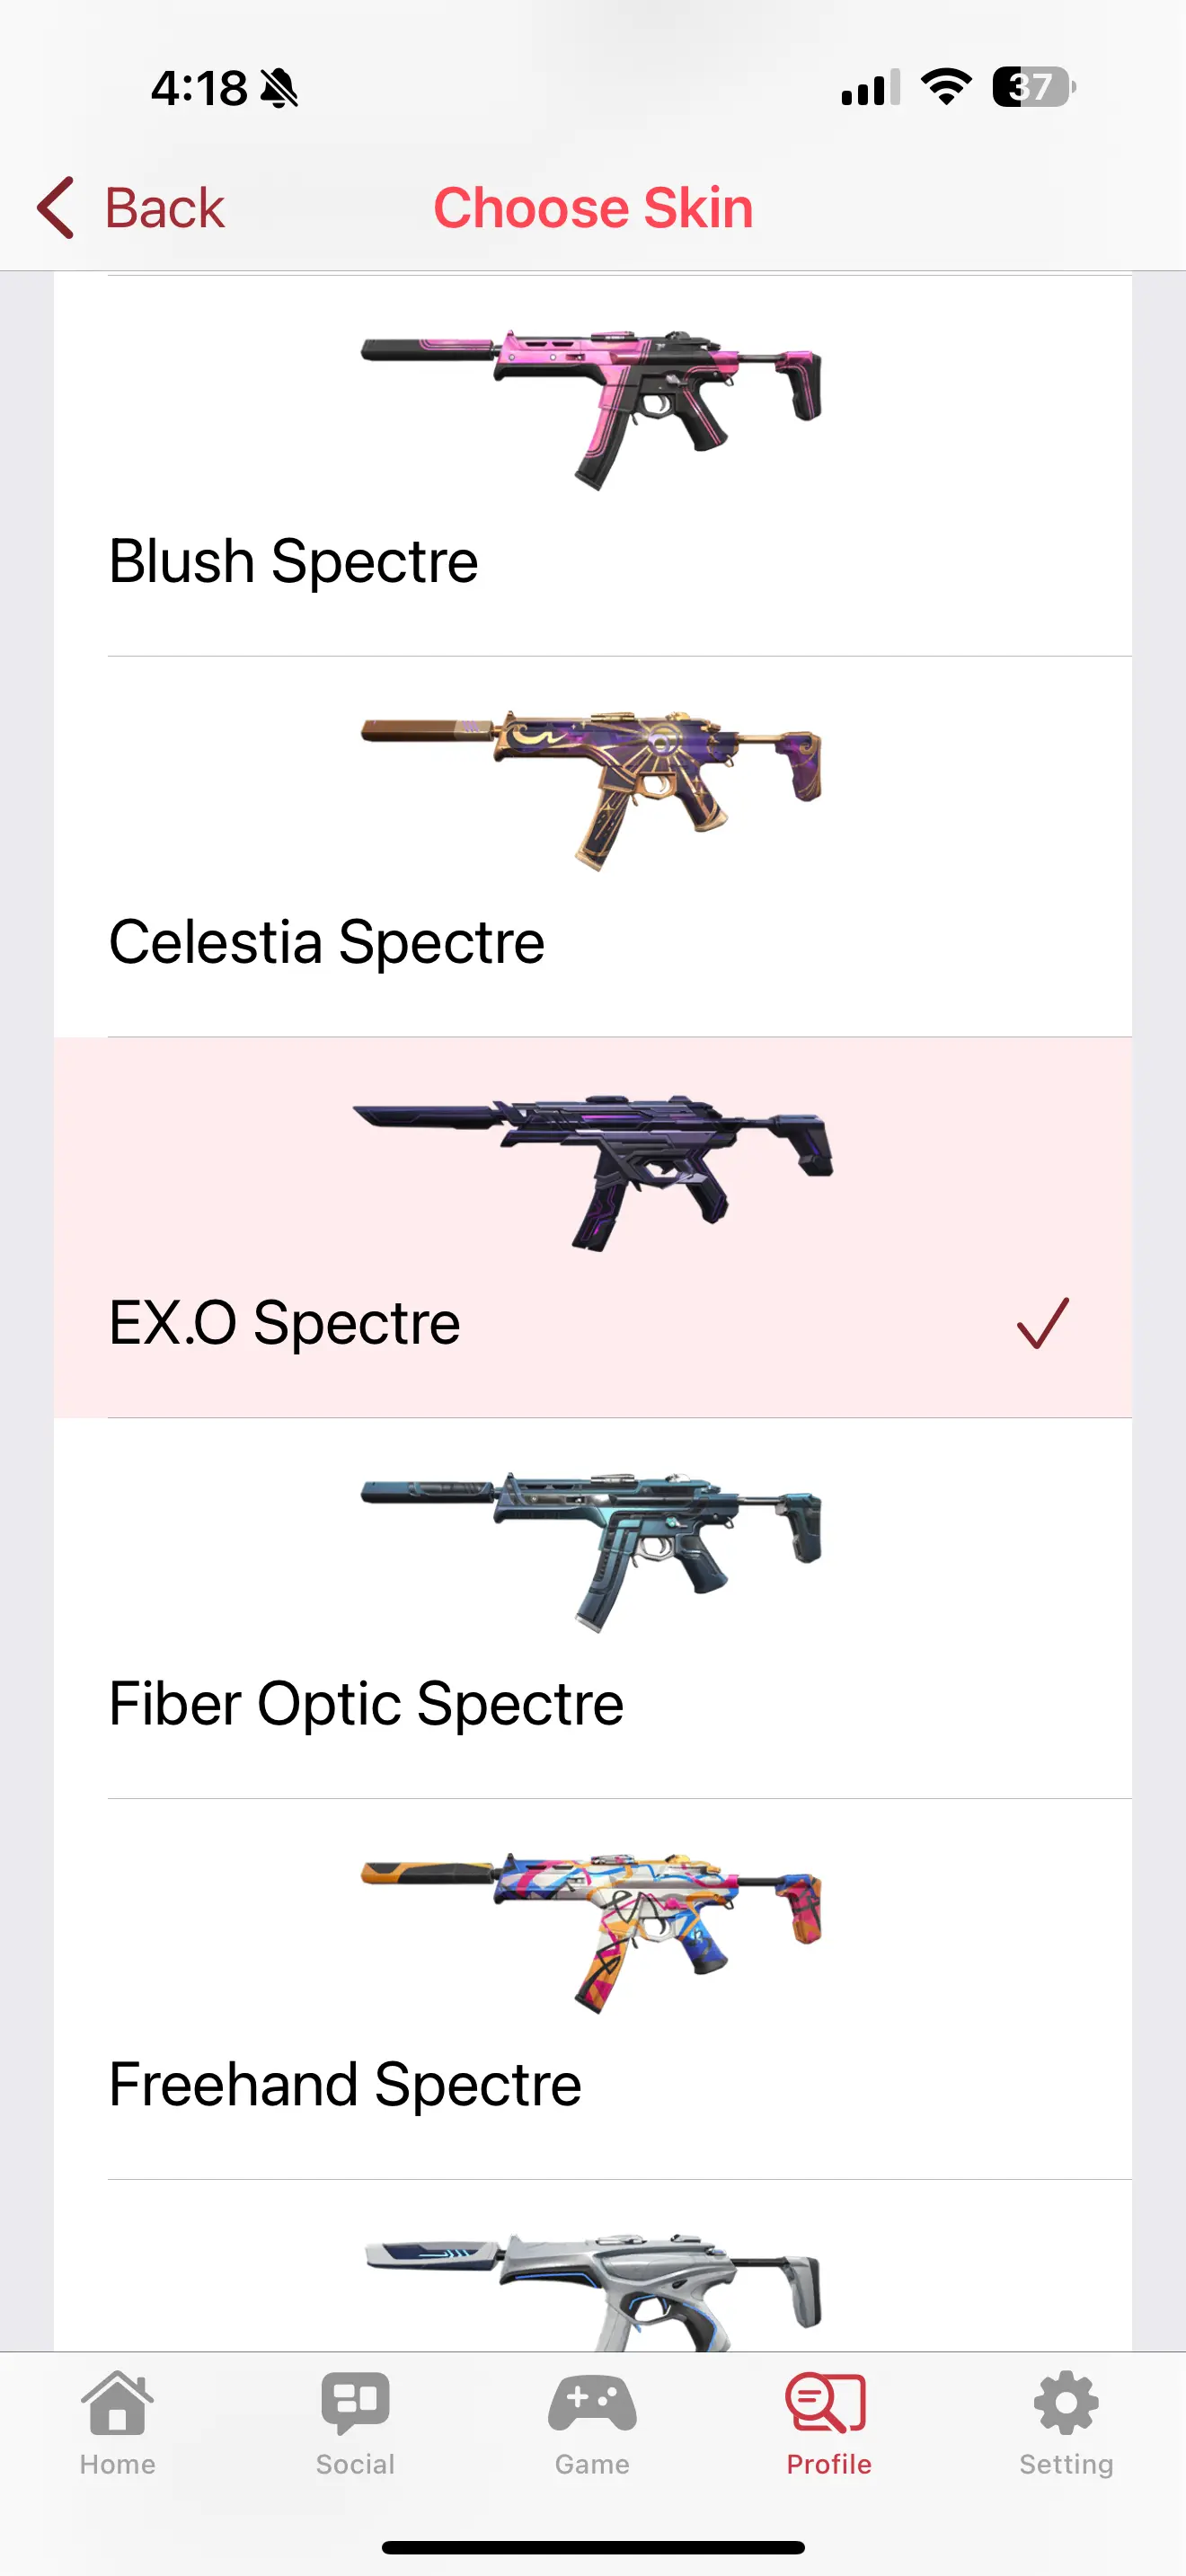Image resolution: width=1186 pixels, height=2576 pixels.
Task: Tap the EX.O Spectre label text
Action: (x=285, y=1323)
